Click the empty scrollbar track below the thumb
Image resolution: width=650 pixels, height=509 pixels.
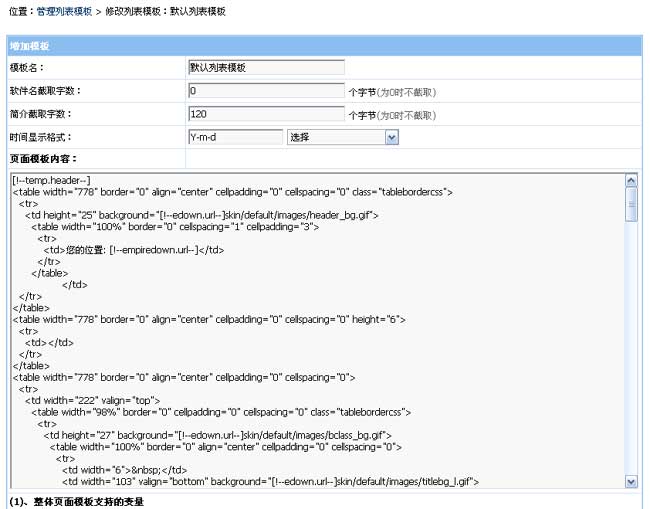pyautogui.click(x=631, y=350)
